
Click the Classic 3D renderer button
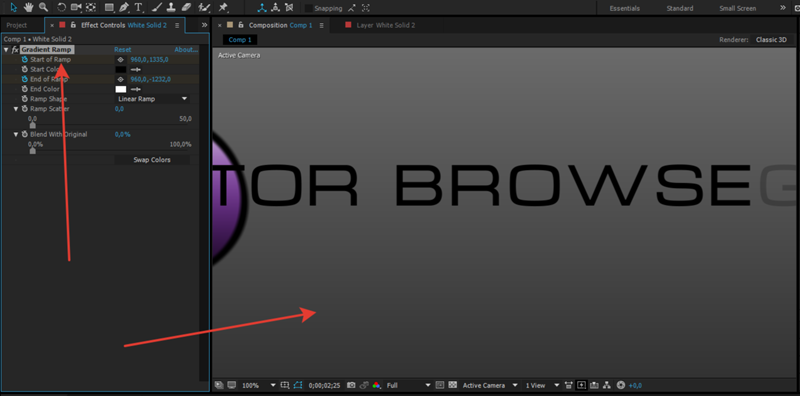tap(771, 40)
